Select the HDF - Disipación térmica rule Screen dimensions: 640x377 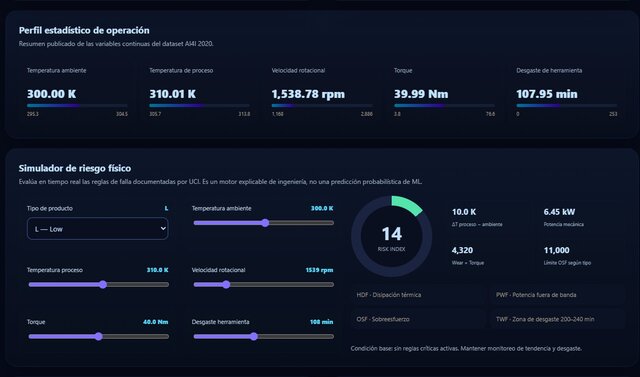[x=418, y=295]
